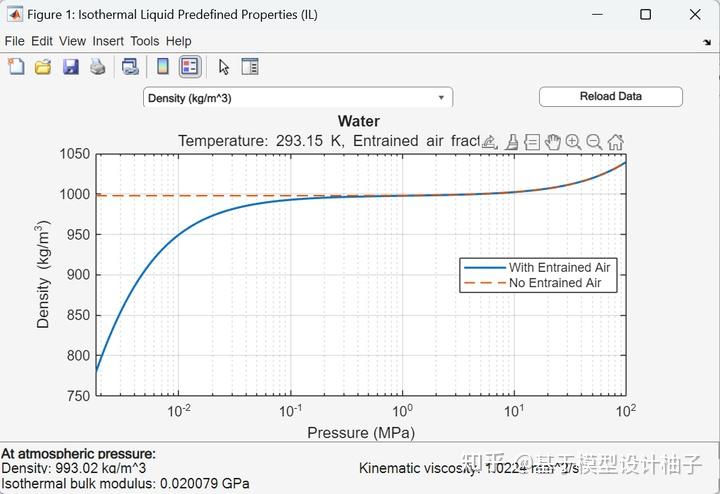Screen dimensions: 720x494
Task: Open the Tools menu
Action: [x=145, y=41]
